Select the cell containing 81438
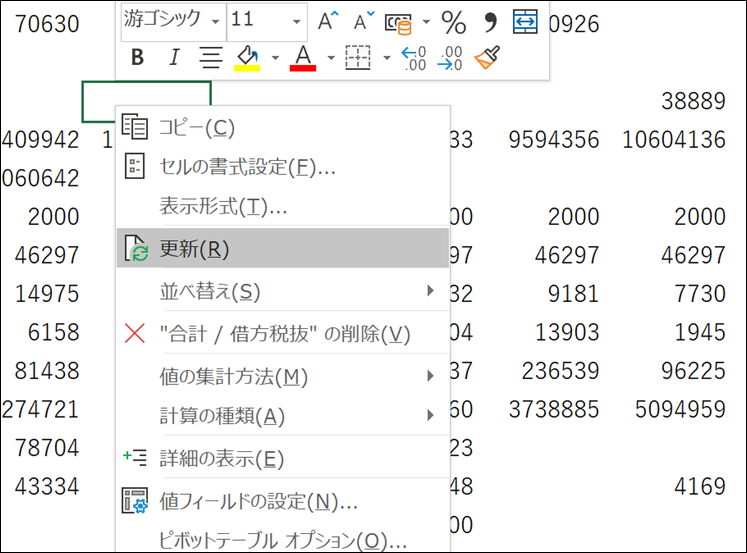 [47, 371]
